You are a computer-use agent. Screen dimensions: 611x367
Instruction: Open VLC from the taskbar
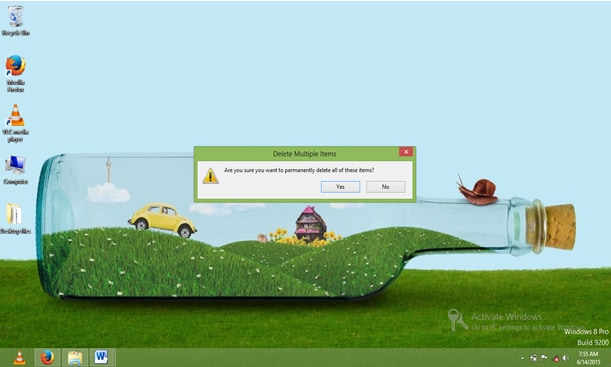point(19,357)
